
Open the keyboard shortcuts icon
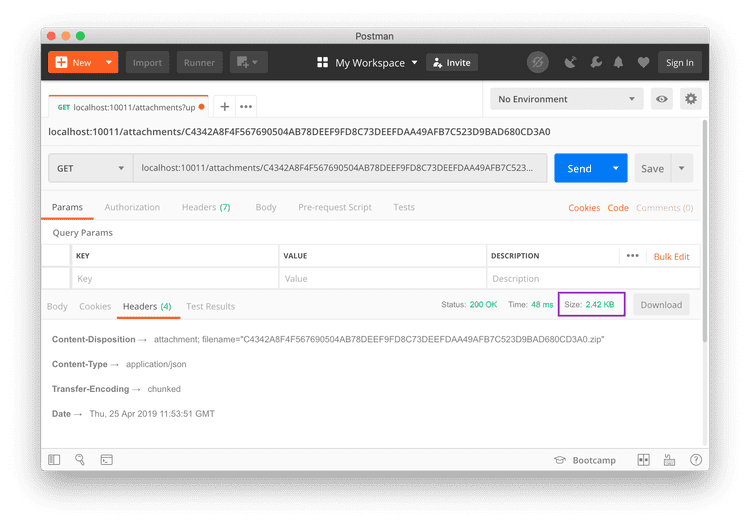click(x=669, y=460)
